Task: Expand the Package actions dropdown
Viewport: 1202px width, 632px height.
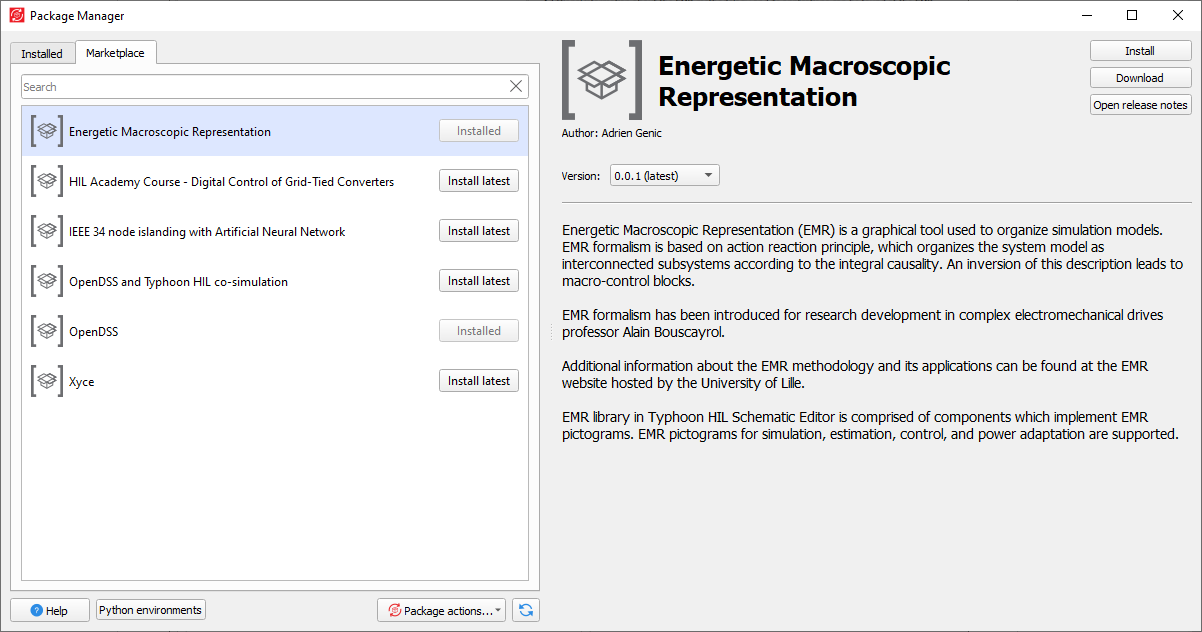Action: 441,610
